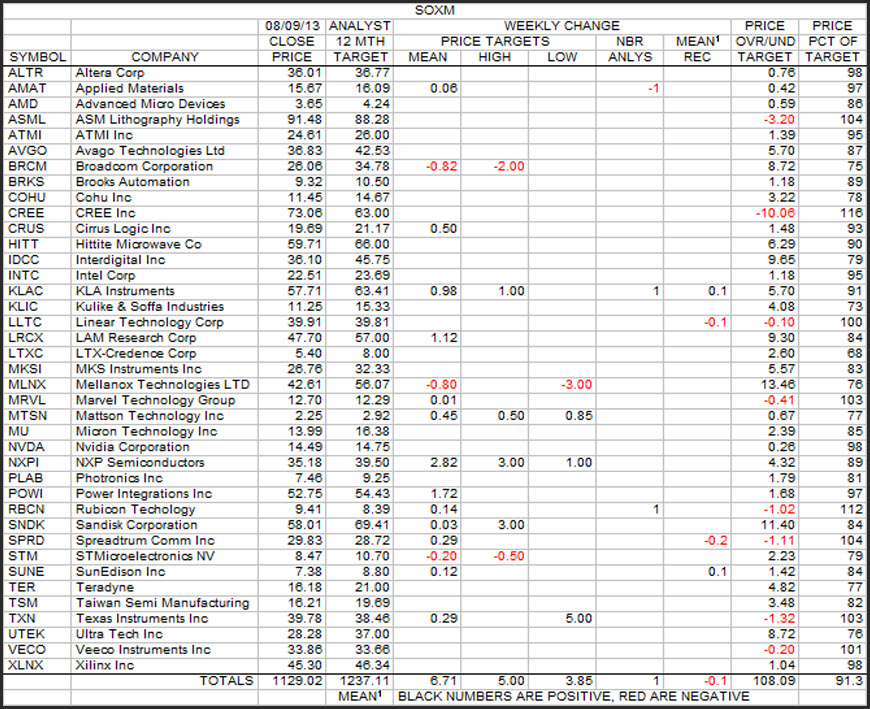The height and width of the screenshot is (709, 870).
Task: Select the 5.00 low value in TXN row
Action: (579, 618)
